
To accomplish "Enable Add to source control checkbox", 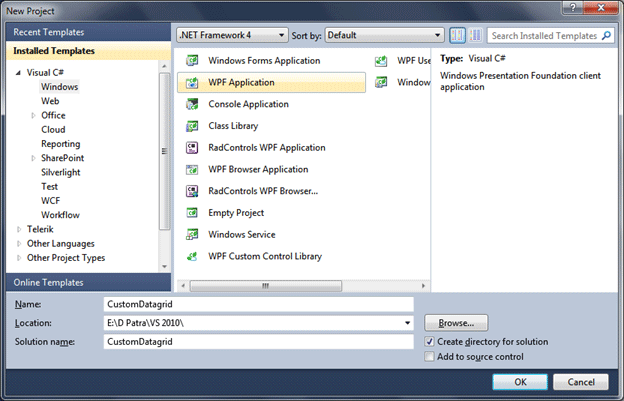I will click(x=429, y=356).
